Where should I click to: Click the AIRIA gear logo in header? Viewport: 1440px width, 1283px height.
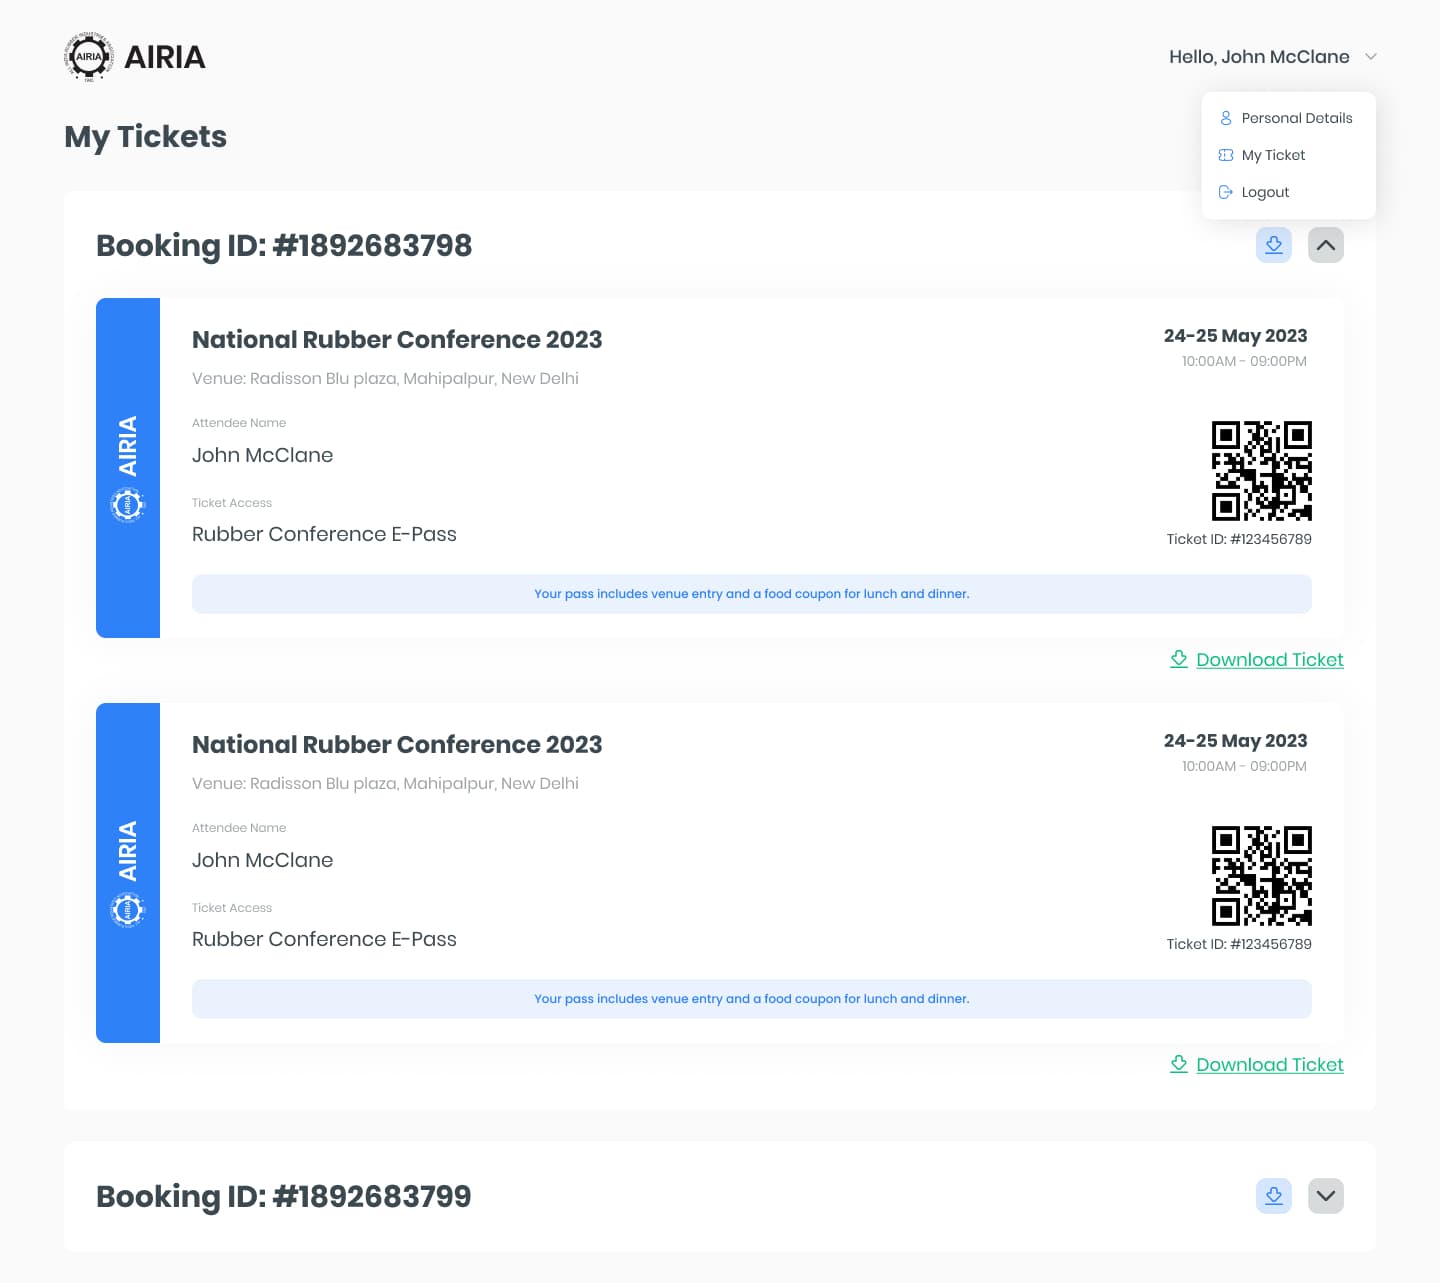click(89, 57)
